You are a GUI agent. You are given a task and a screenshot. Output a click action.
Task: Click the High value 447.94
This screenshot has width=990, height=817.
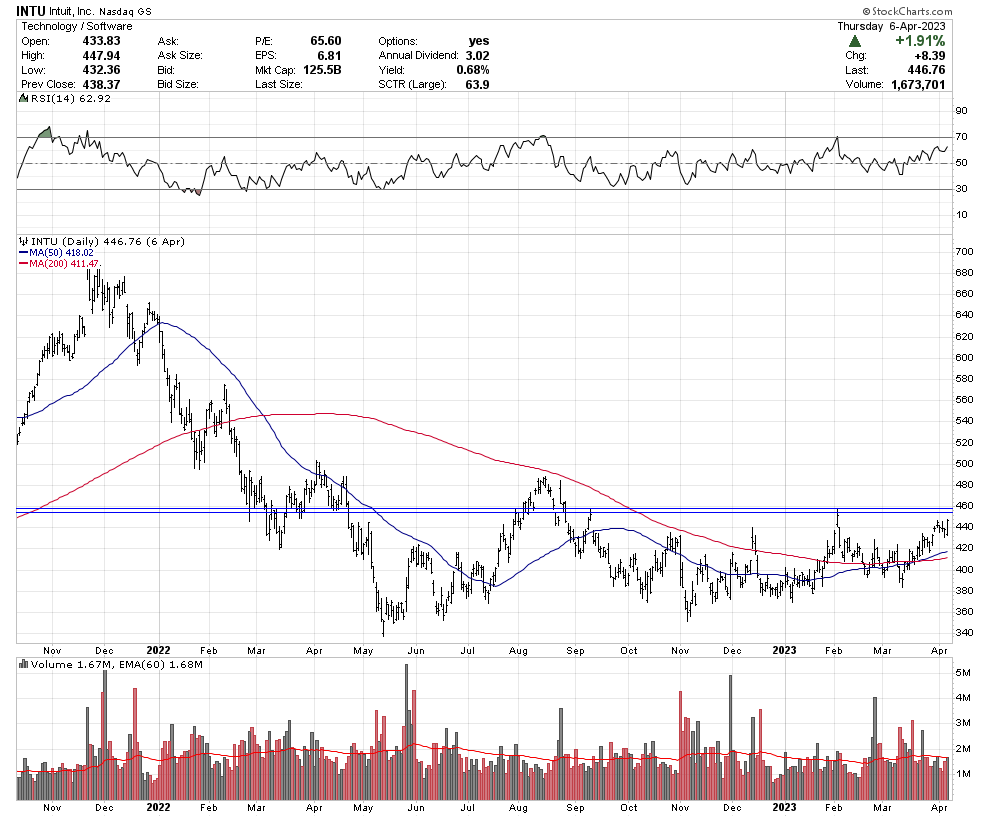pos(101,55)
